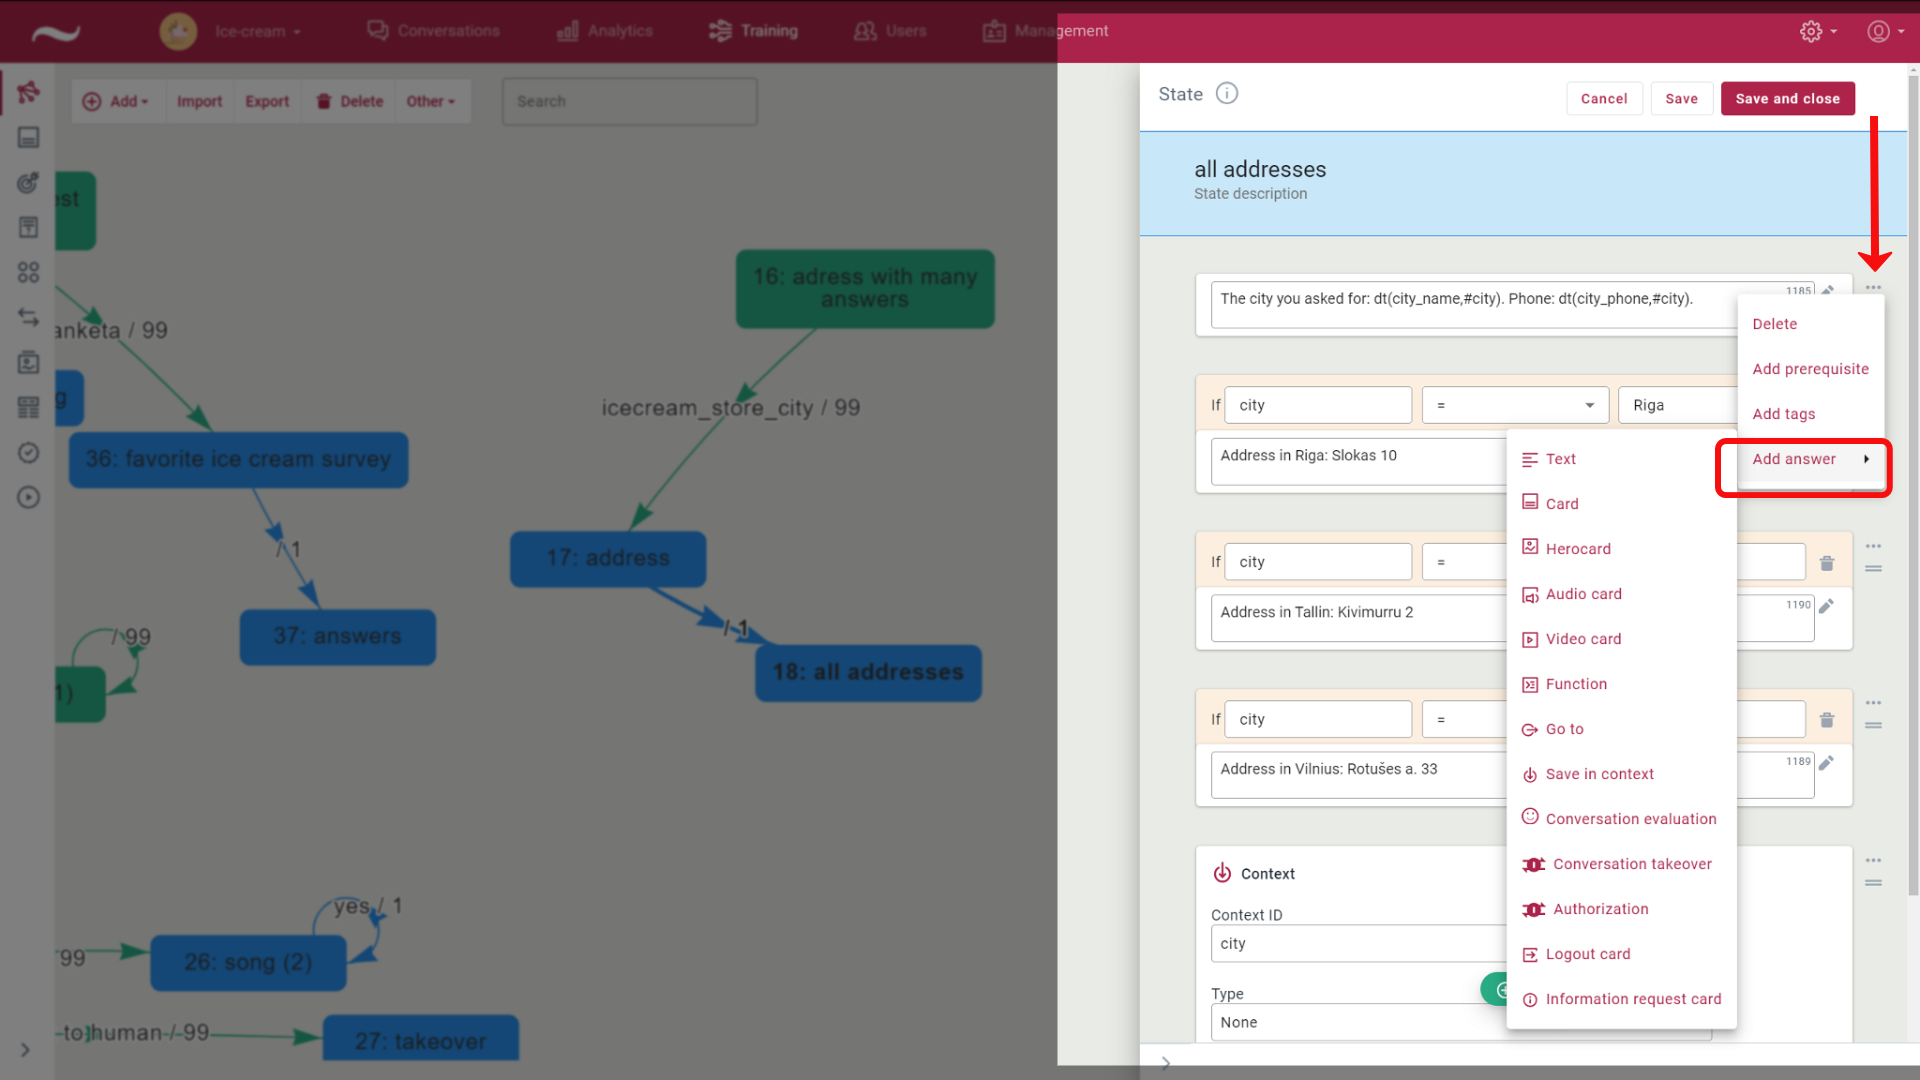Edit the Vilnius address answer with pencil icon
This screenshot has width=1920, height=1080.
[1826, 764]
